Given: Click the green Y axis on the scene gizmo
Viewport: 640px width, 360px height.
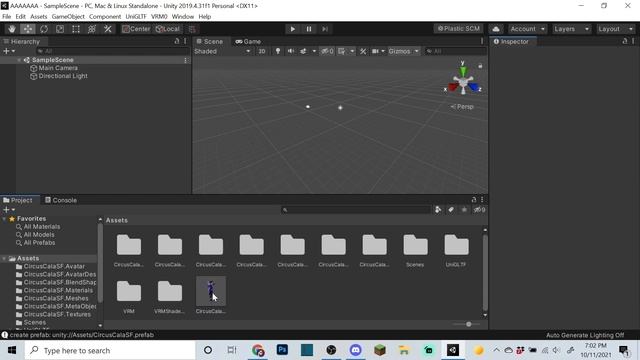Looking at the screenshot, I should tap(463, 70).
